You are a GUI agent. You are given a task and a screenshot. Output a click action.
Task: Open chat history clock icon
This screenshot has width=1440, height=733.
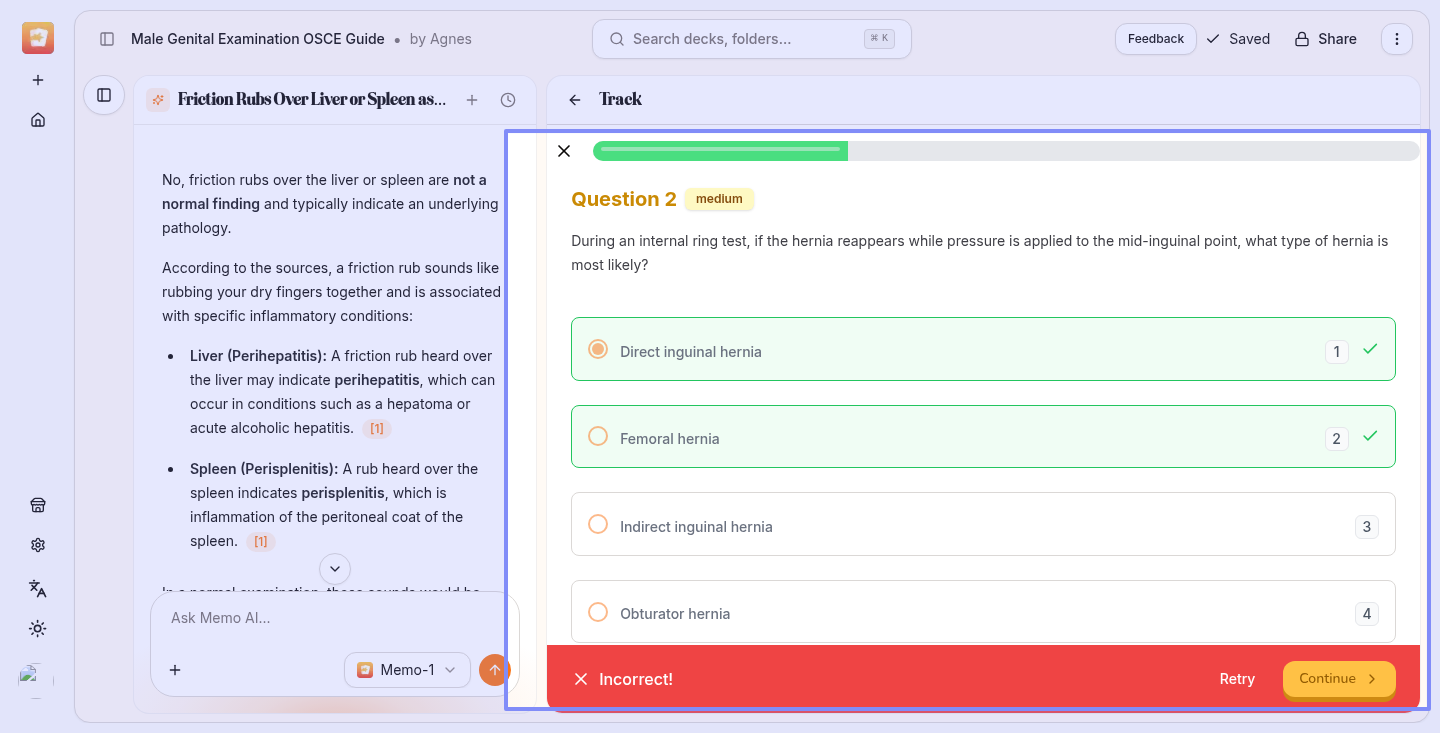click(508, 100)
